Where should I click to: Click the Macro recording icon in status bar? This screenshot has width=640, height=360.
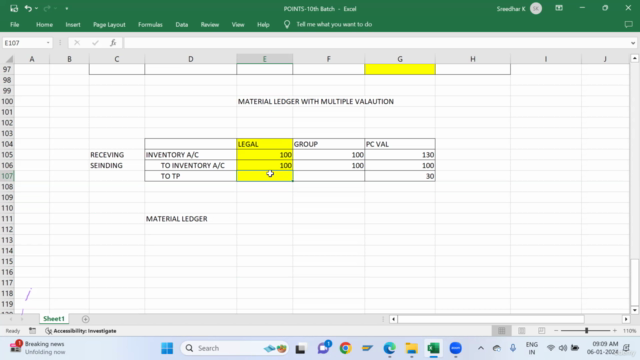pos(32,331)
